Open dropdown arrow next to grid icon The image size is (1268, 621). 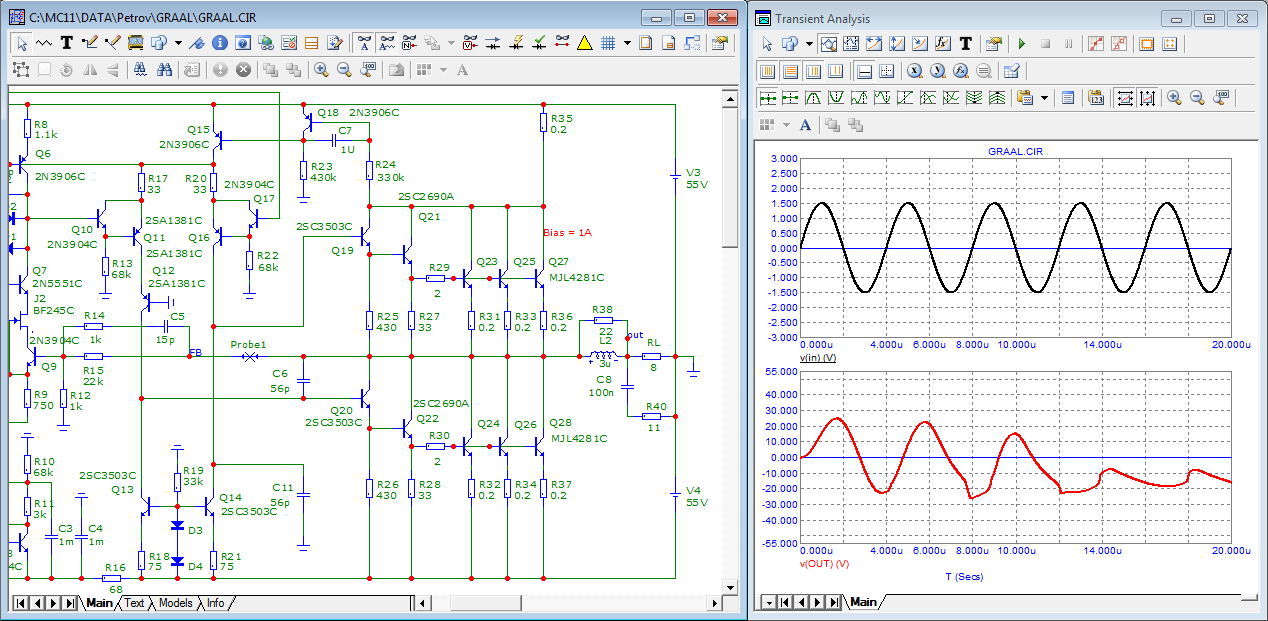[x=627, y=43]
